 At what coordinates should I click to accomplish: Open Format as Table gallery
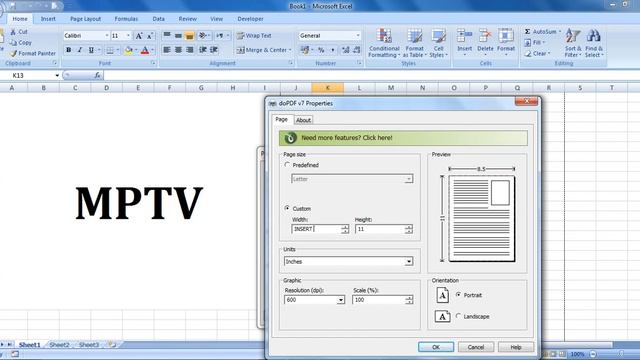pyautogui.click(x=415, y=43)
